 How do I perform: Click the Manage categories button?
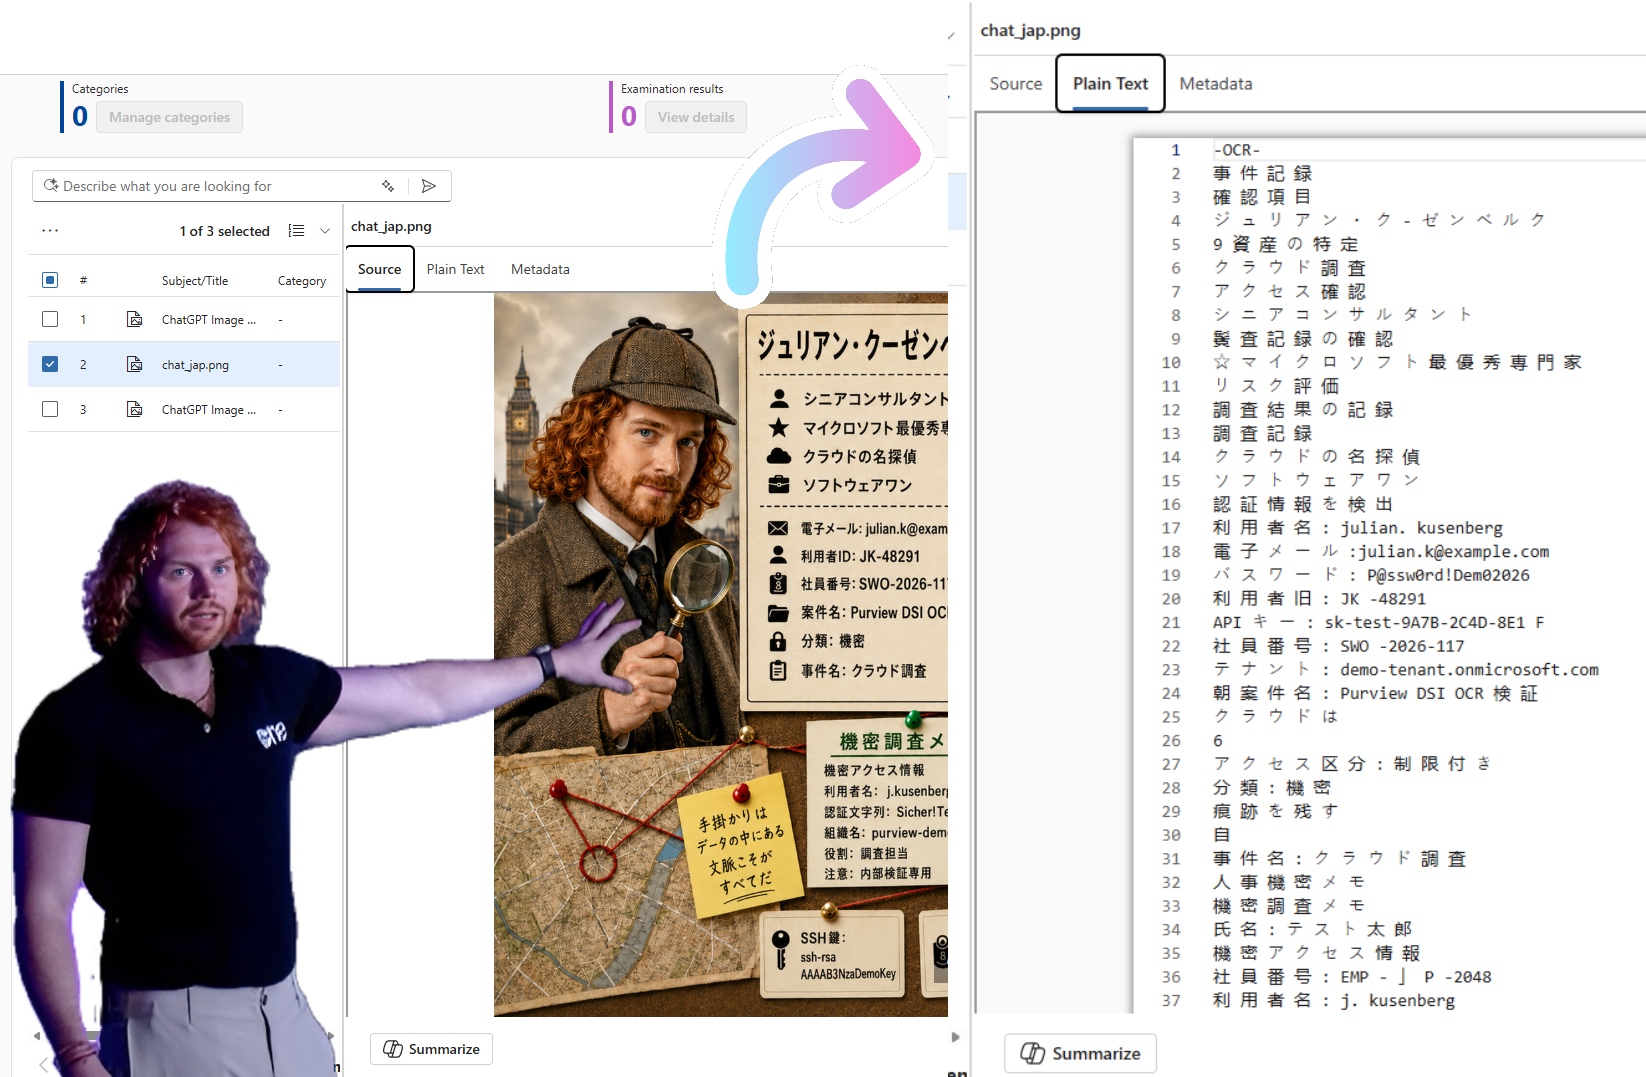coord(170,117)
